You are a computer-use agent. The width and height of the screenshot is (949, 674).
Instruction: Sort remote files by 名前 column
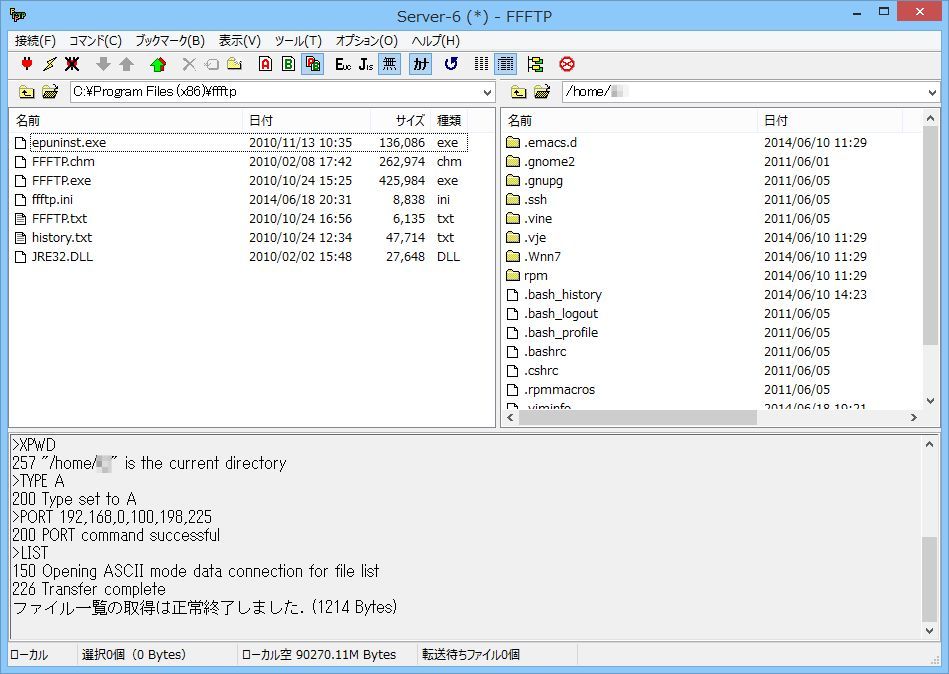coord(630,120)
